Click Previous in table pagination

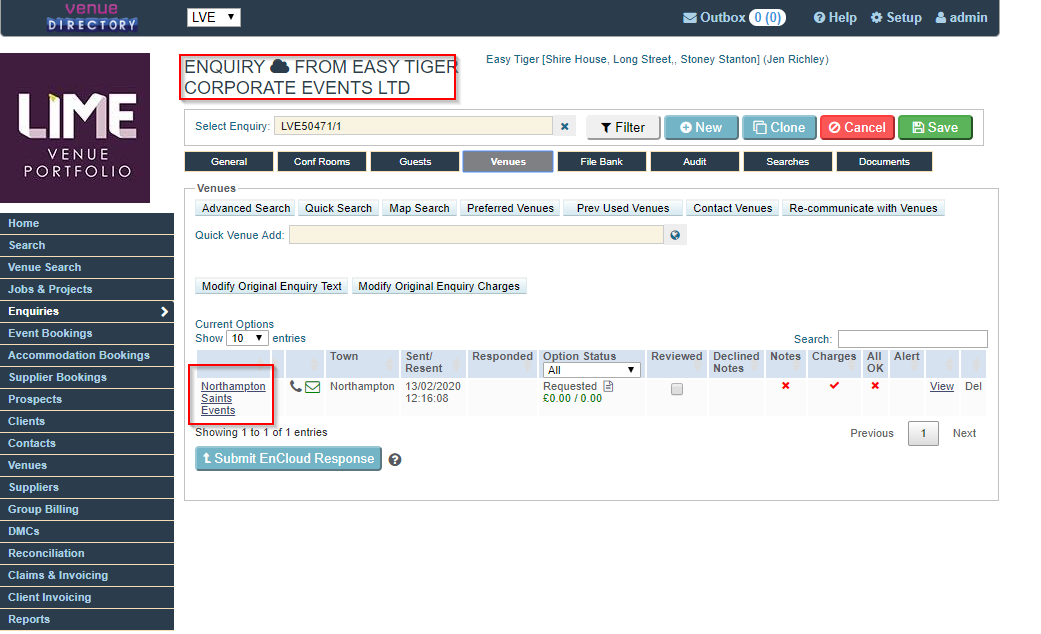pyautogui.click(x=872, y=434)
